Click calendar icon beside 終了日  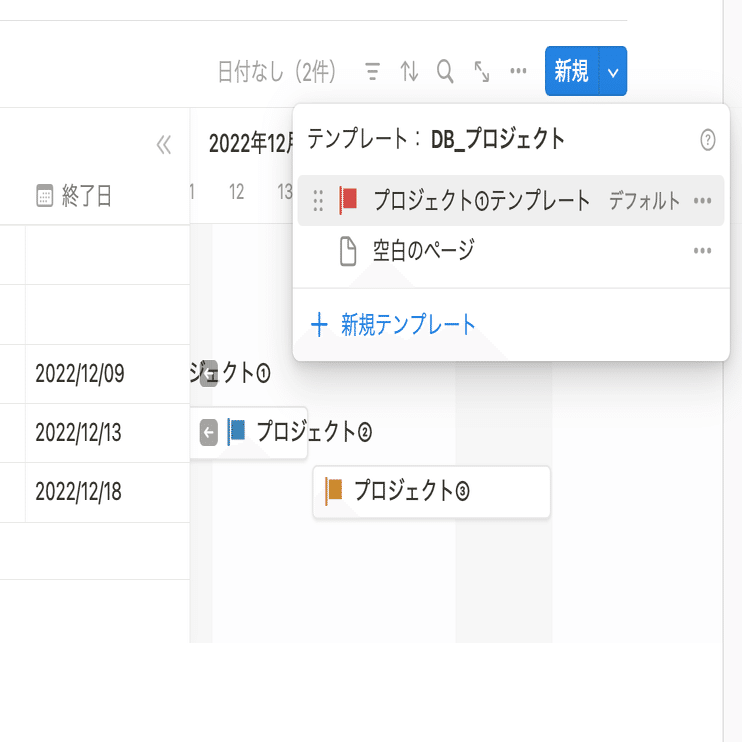[x=44, y=195]
